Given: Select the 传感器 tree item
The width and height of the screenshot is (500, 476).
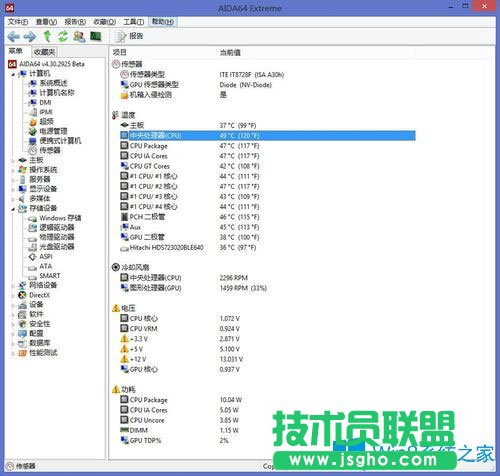Looking at the screenshot, I should [45, 150].
